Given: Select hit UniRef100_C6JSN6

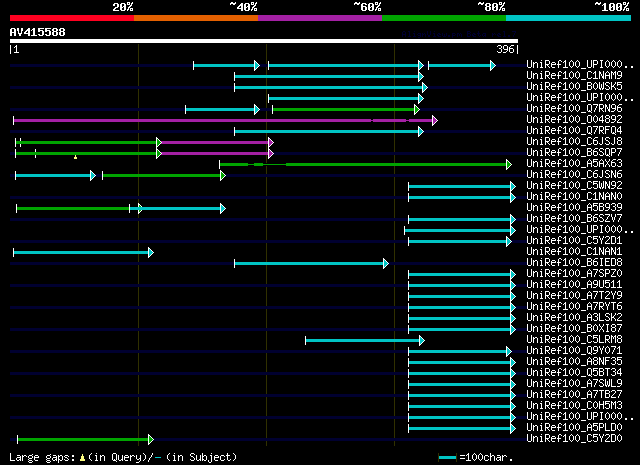Looking at the screenshot, I should pyautogui.click(x=574, y=175).
